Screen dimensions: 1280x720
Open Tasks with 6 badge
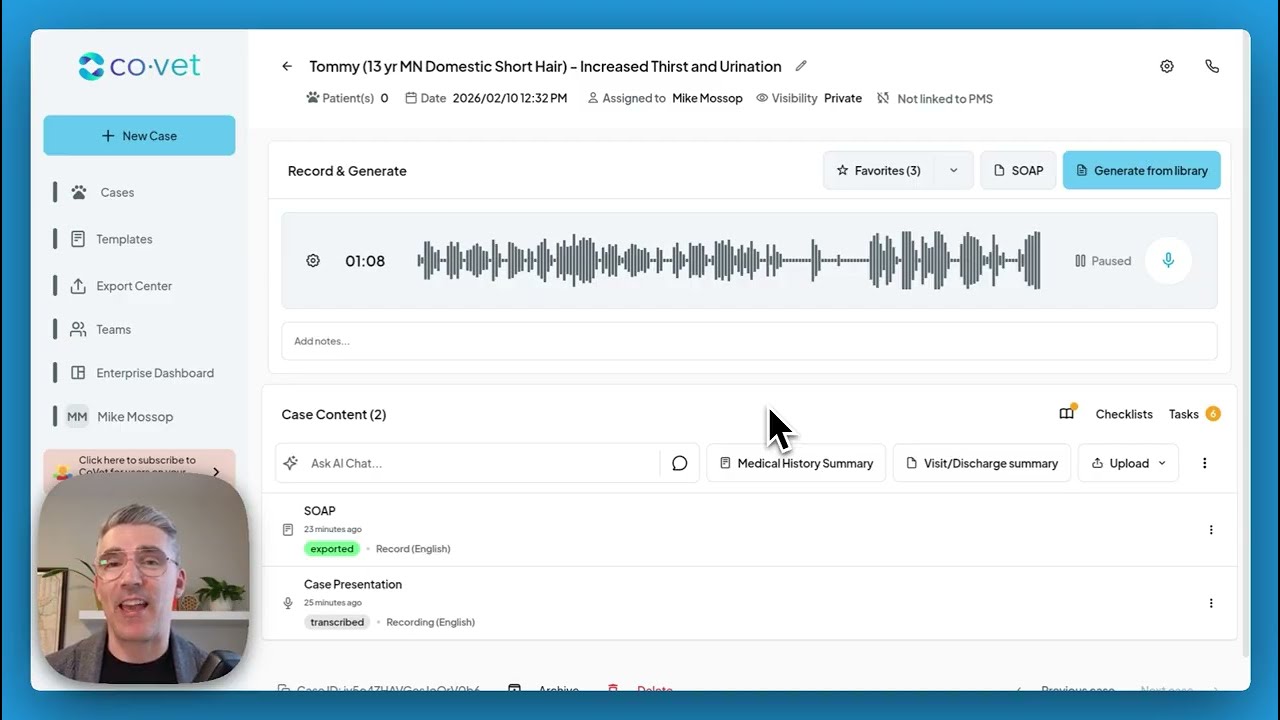(x=1194, y=414)
